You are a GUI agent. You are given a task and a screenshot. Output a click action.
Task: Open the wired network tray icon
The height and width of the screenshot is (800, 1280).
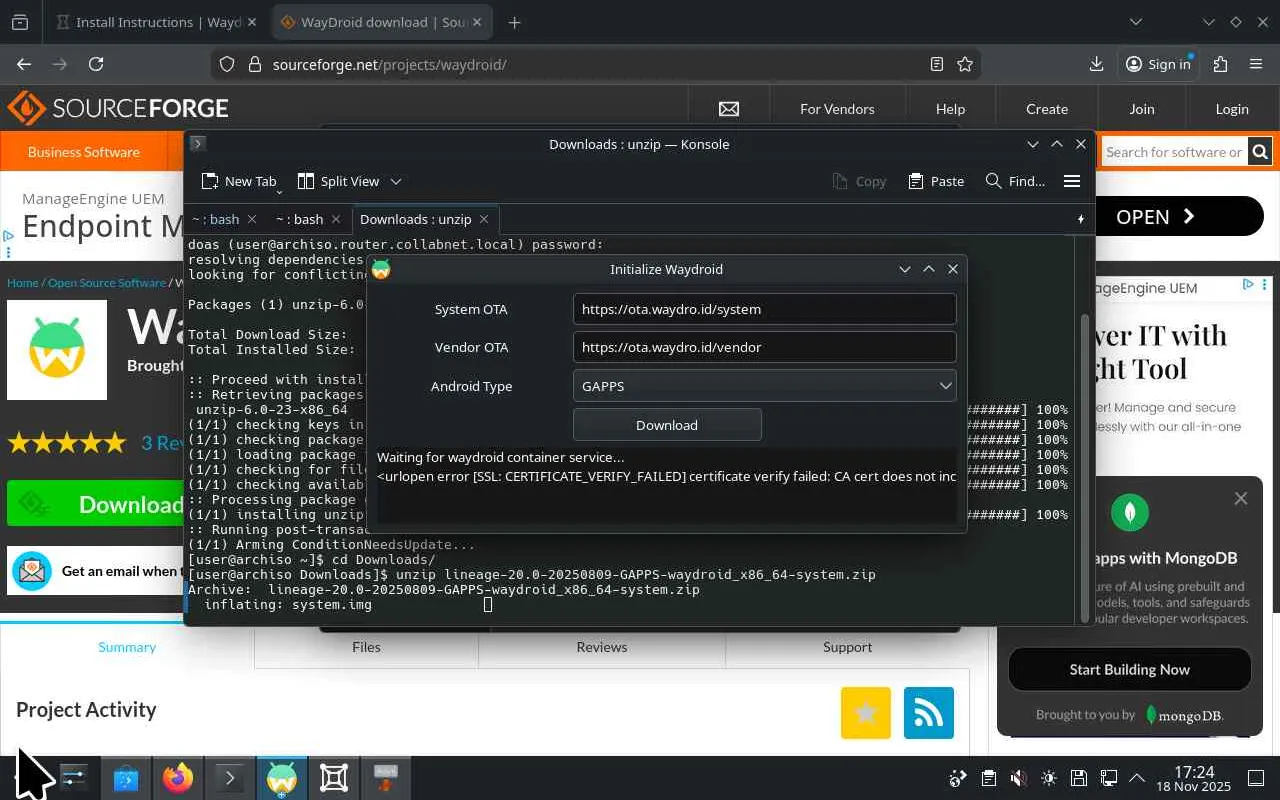point(1108,778)
